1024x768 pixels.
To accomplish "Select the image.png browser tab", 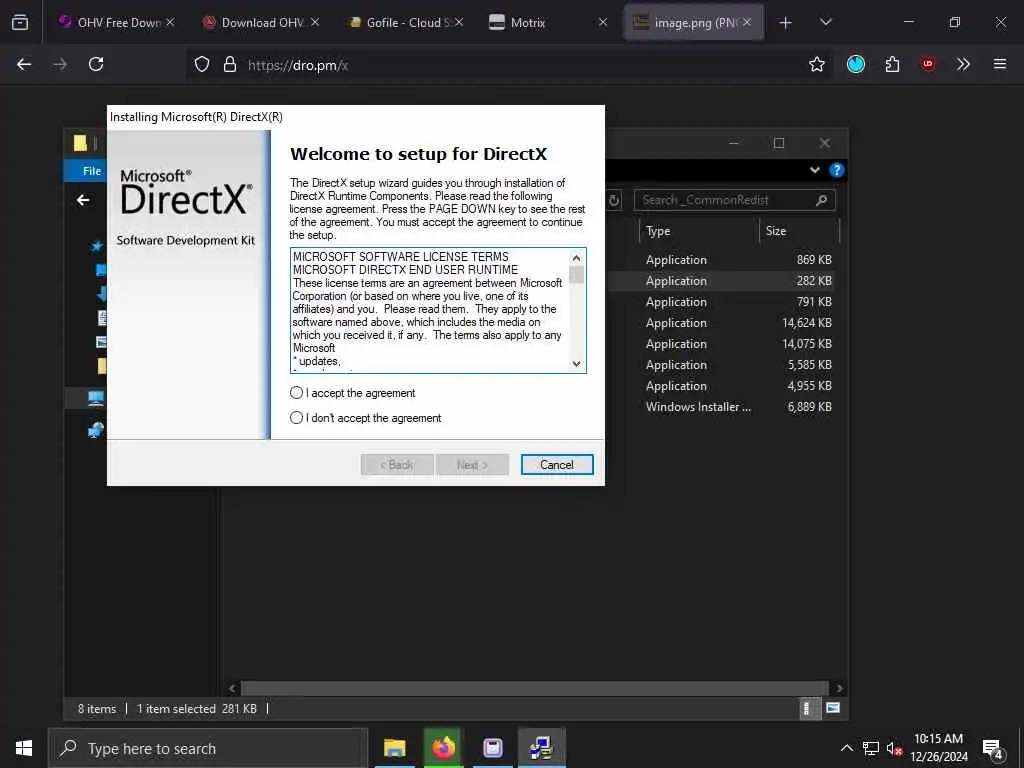I will (x=694, y=22).
